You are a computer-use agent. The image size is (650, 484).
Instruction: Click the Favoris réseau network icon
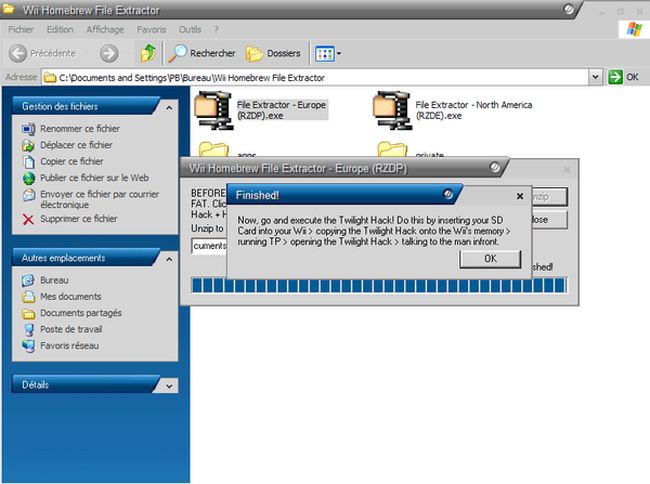click(29, 346)
